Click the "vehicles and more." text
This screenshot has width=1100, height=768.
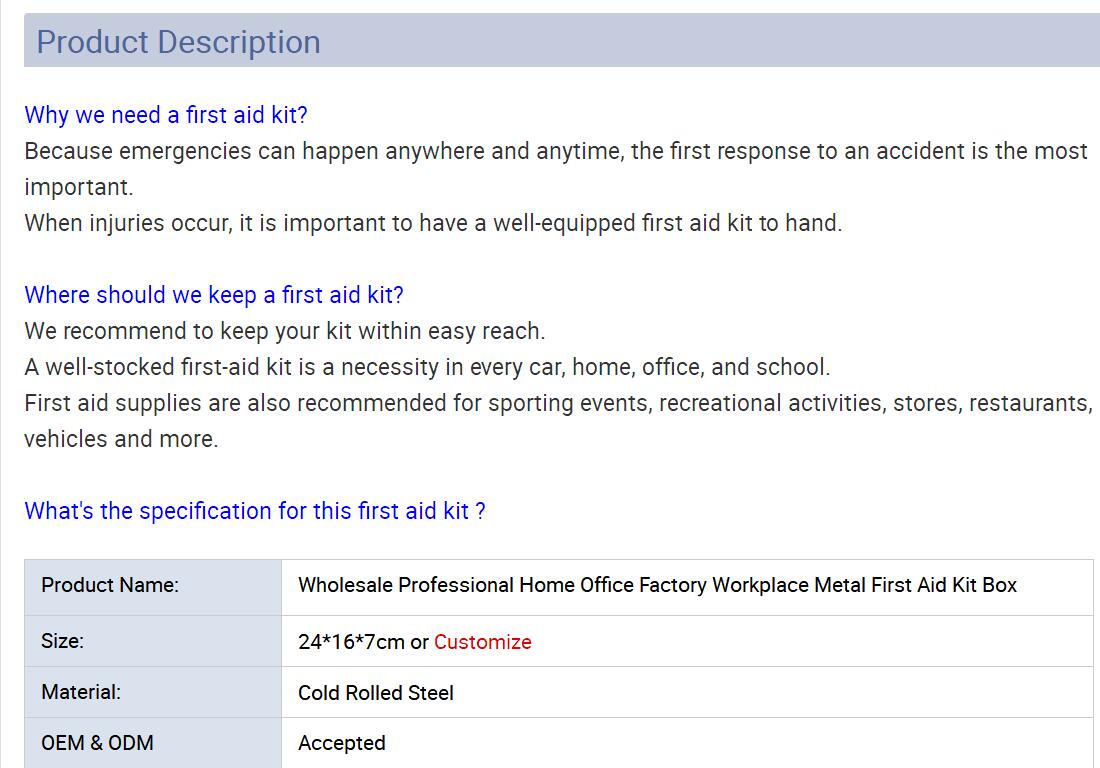click(121, 439)
